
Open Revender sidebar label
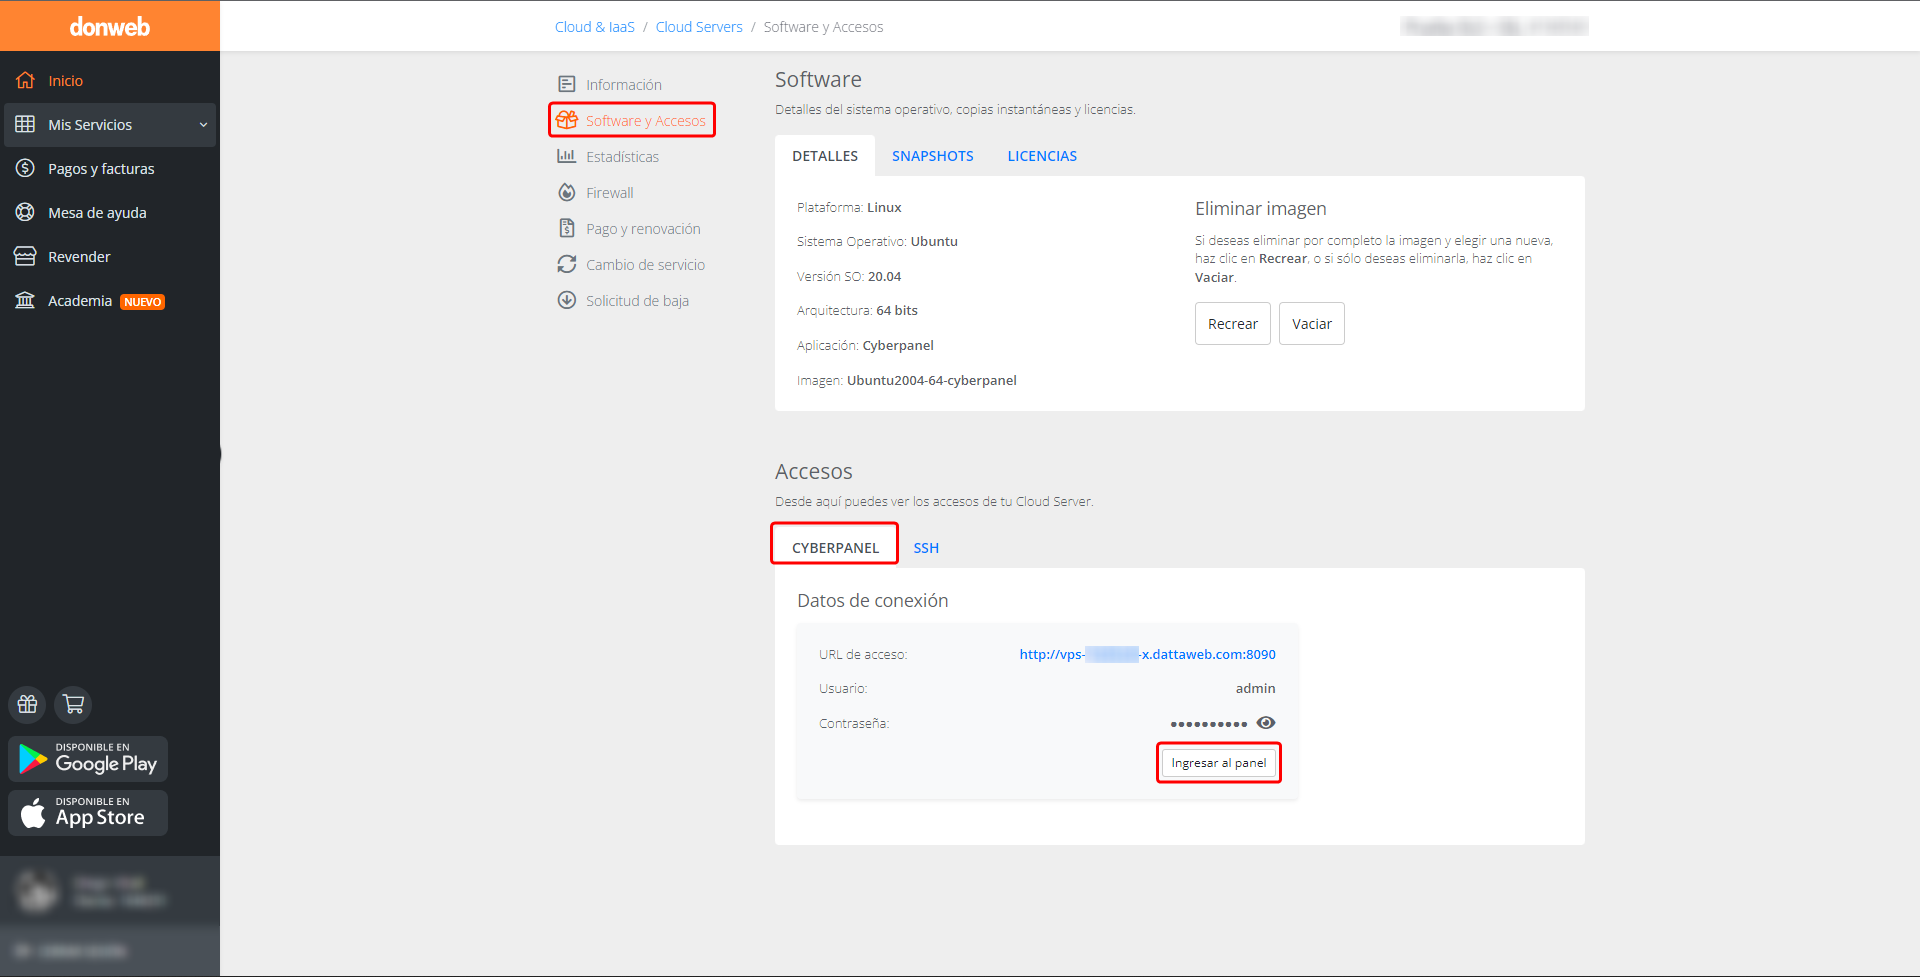pos(79,257)
